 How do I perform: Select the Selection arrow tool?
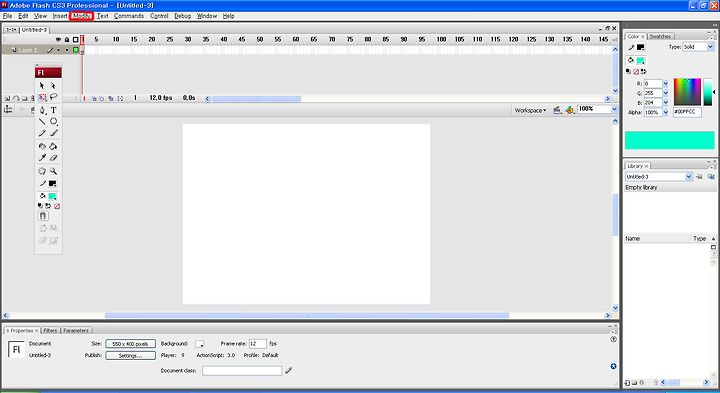[42, 85]
